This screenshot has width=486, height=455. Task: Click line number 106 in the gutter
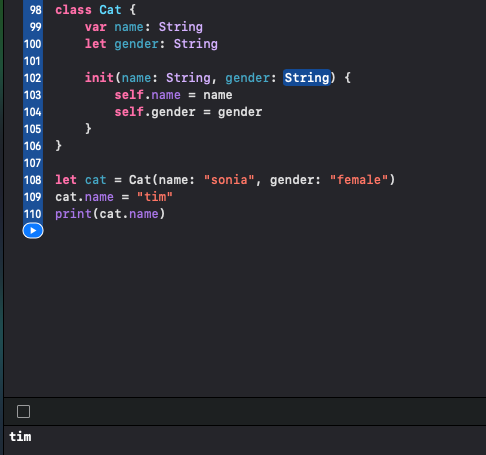point(33,146)
